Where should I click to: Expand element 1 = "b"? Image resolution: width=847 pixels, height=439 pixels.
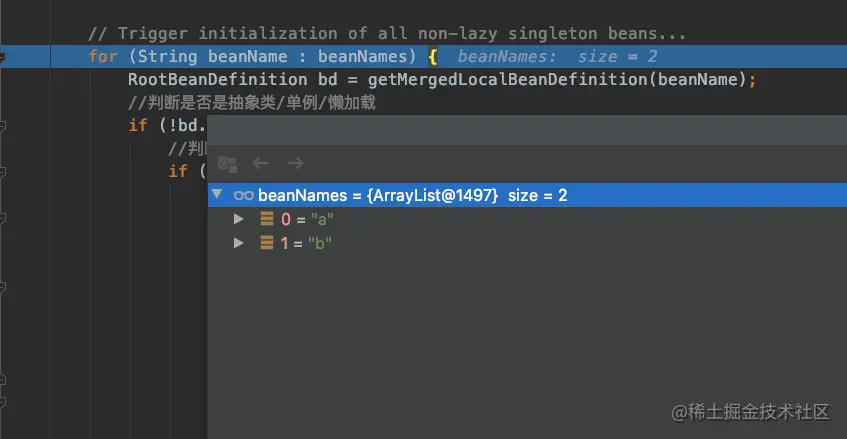[238, 243]
